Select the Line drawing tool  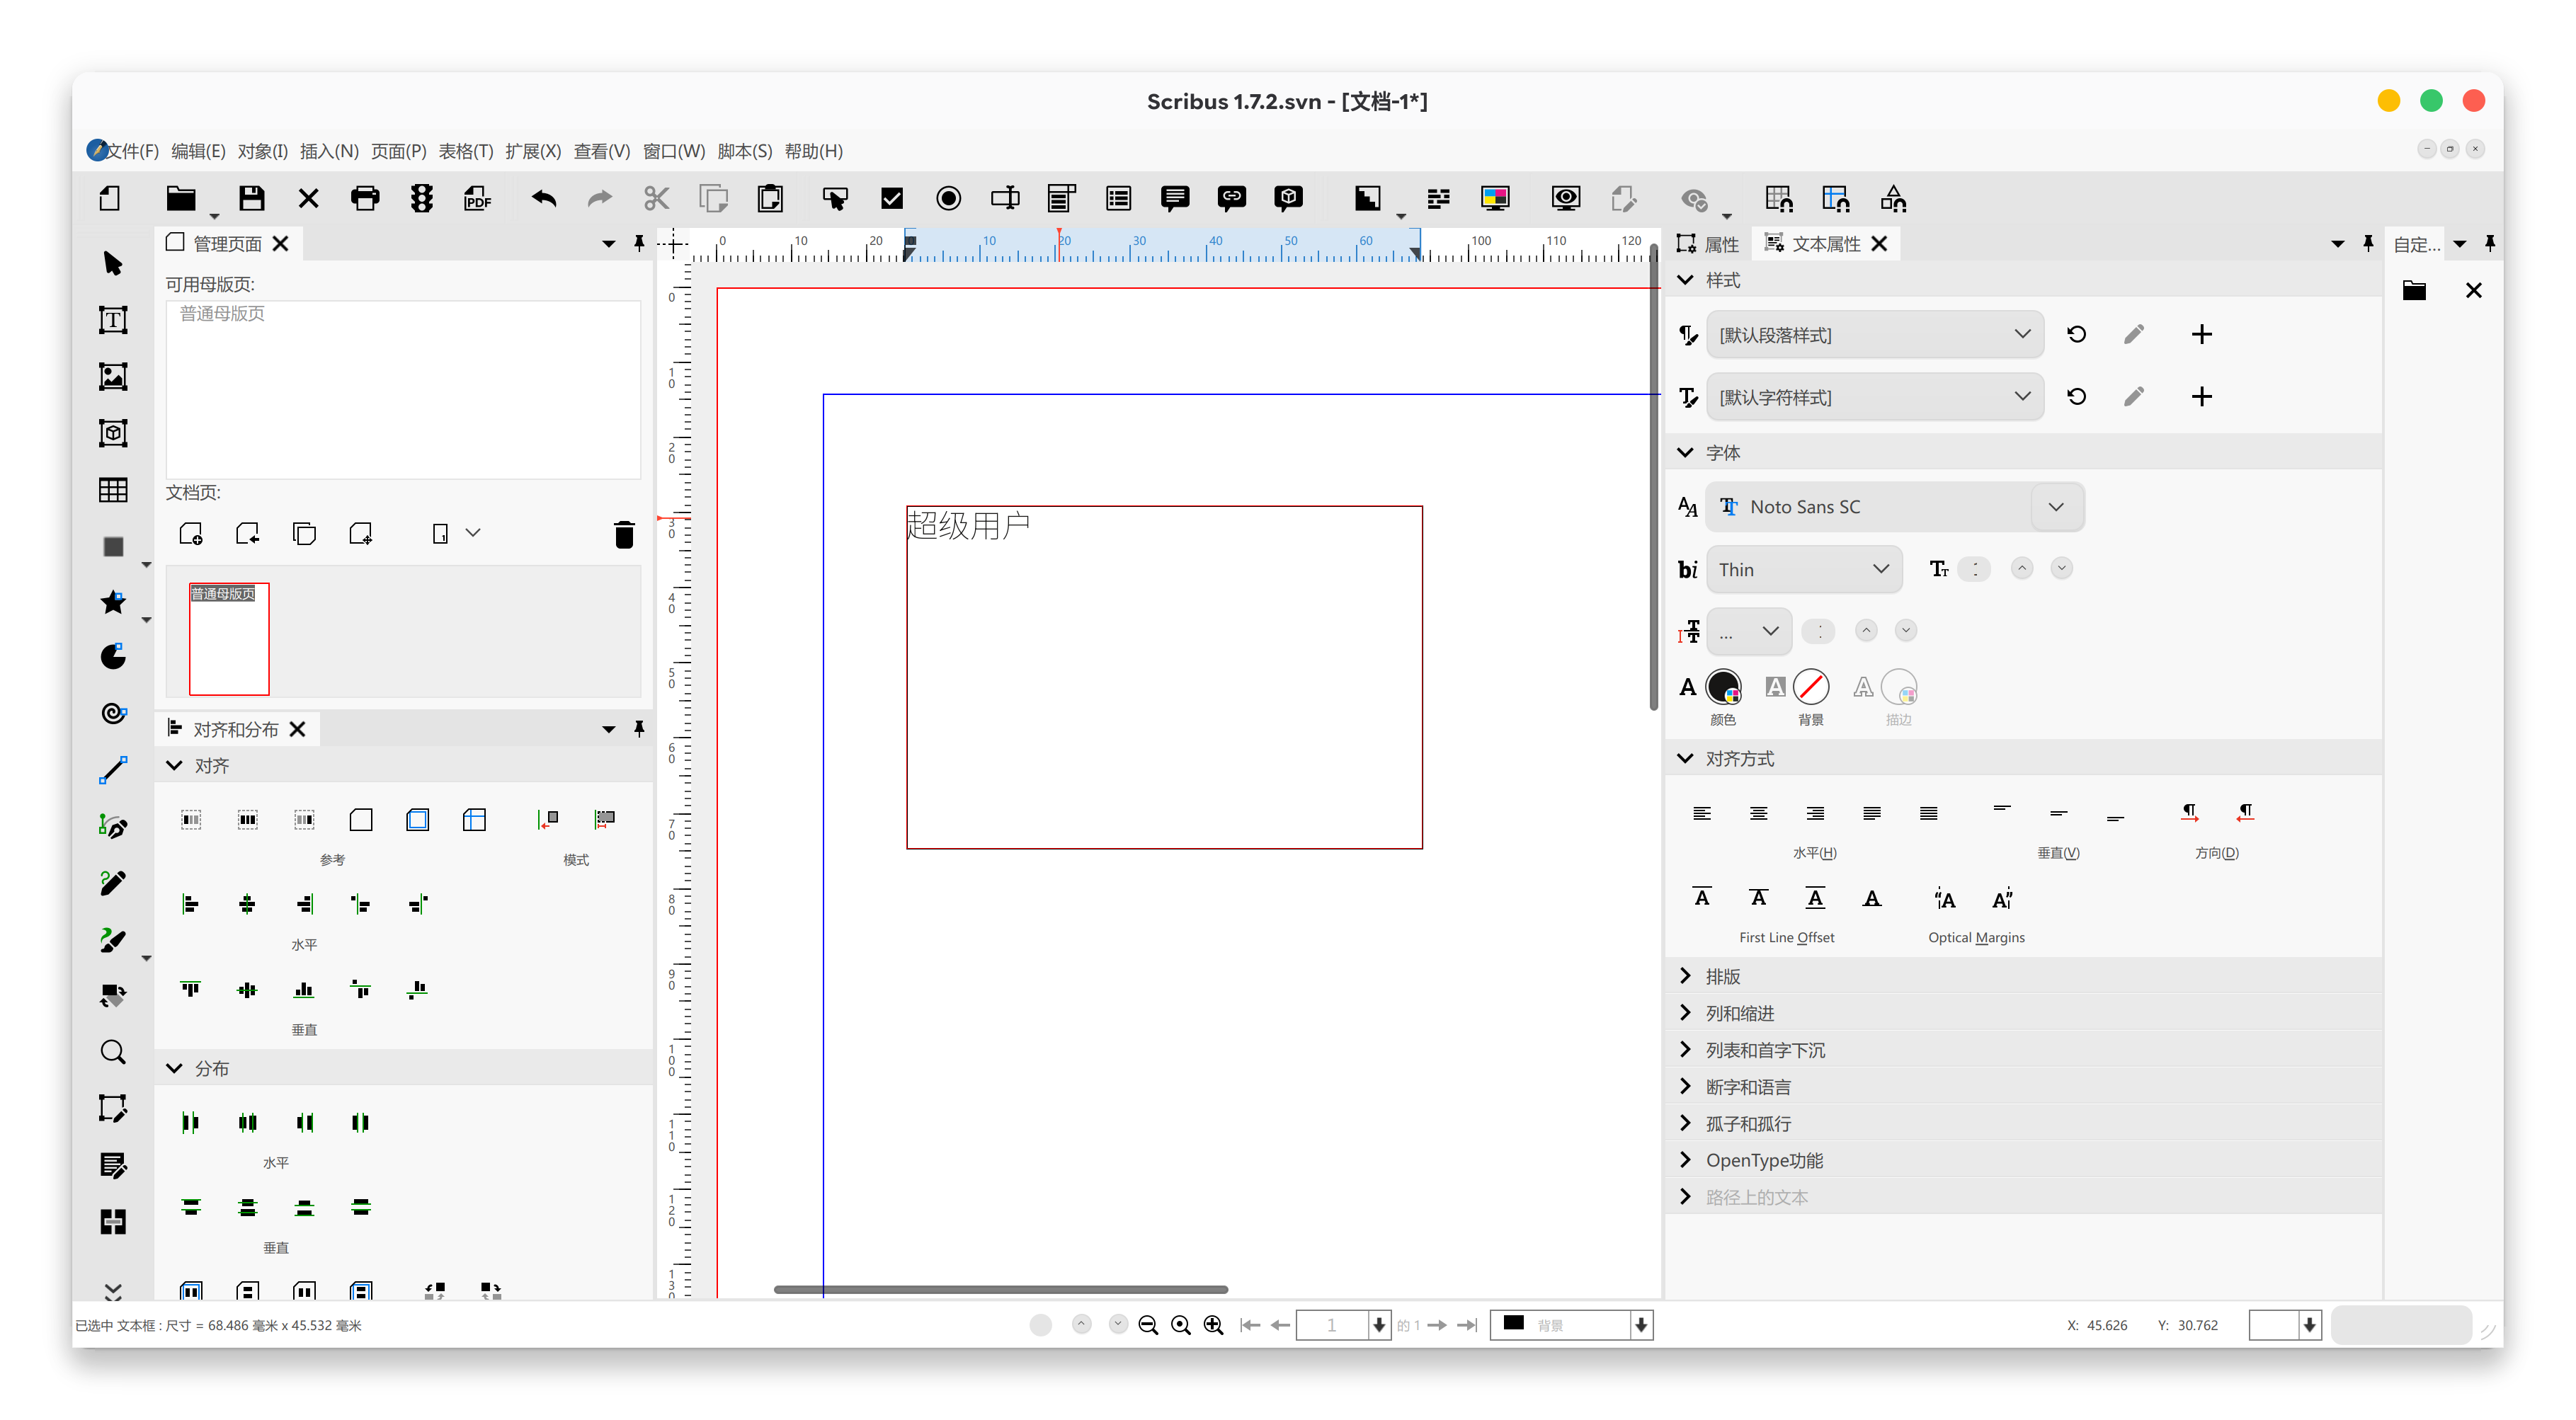113,770
